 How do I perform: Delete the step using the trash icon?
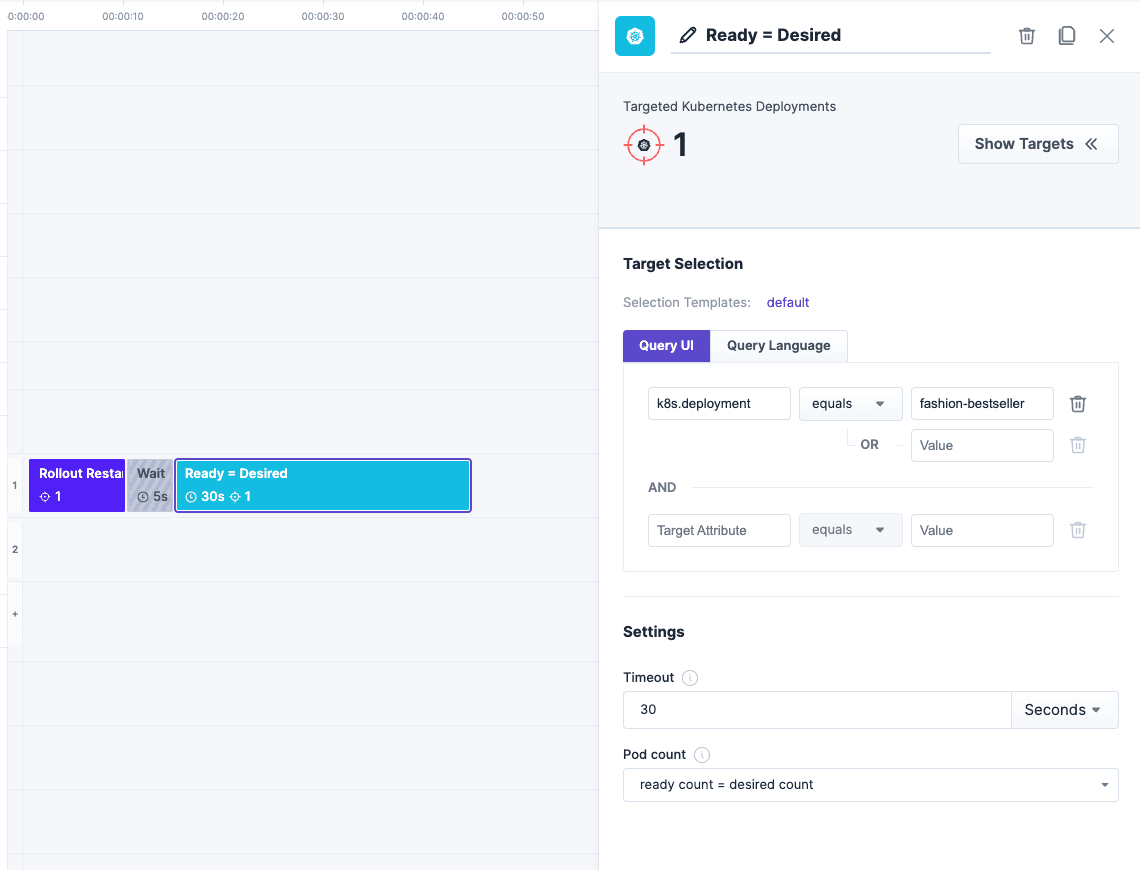pos(1026,35)
